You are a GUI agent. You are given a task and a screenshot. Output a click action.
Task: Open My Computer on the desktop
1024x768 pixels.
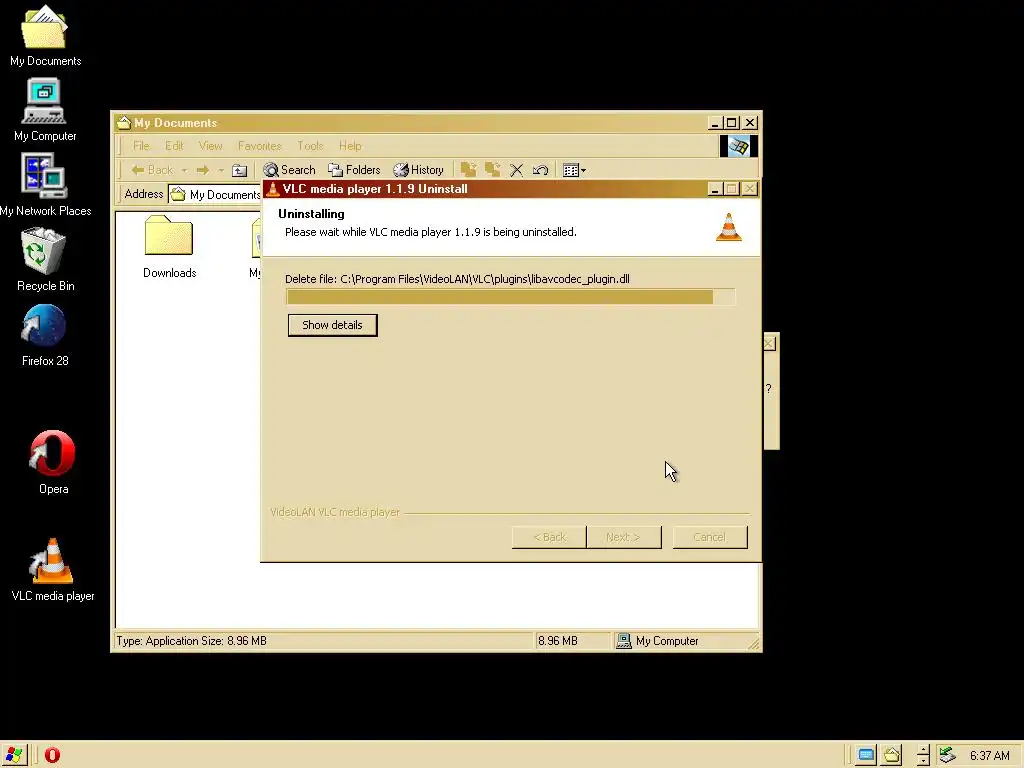click(x=44, y=110)
